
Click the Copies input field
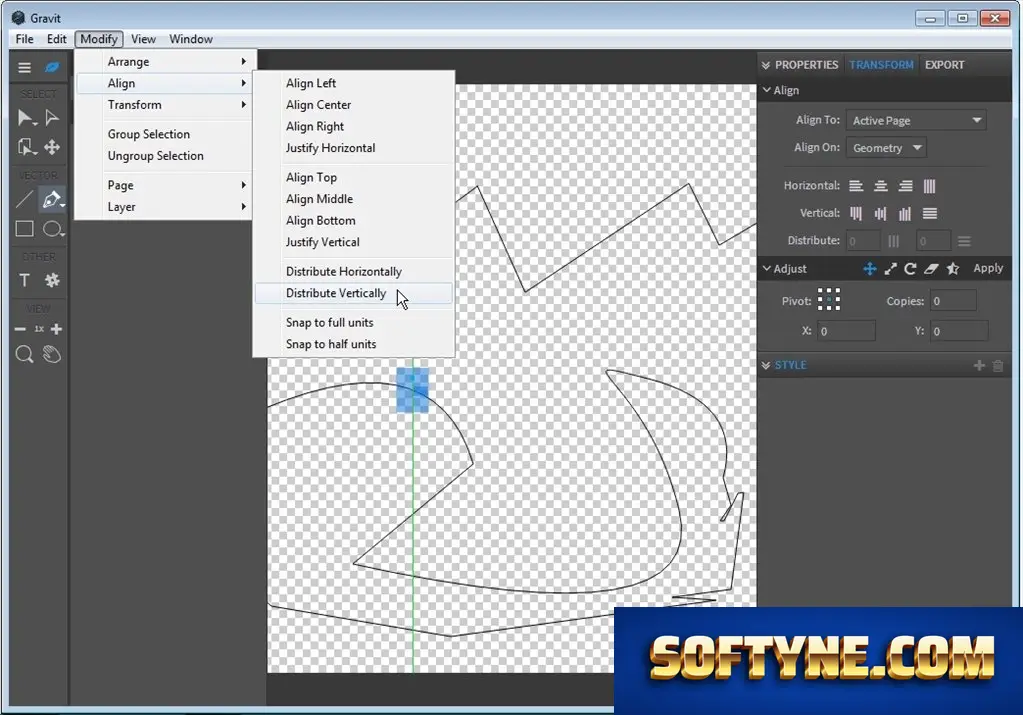pos(953,301)
